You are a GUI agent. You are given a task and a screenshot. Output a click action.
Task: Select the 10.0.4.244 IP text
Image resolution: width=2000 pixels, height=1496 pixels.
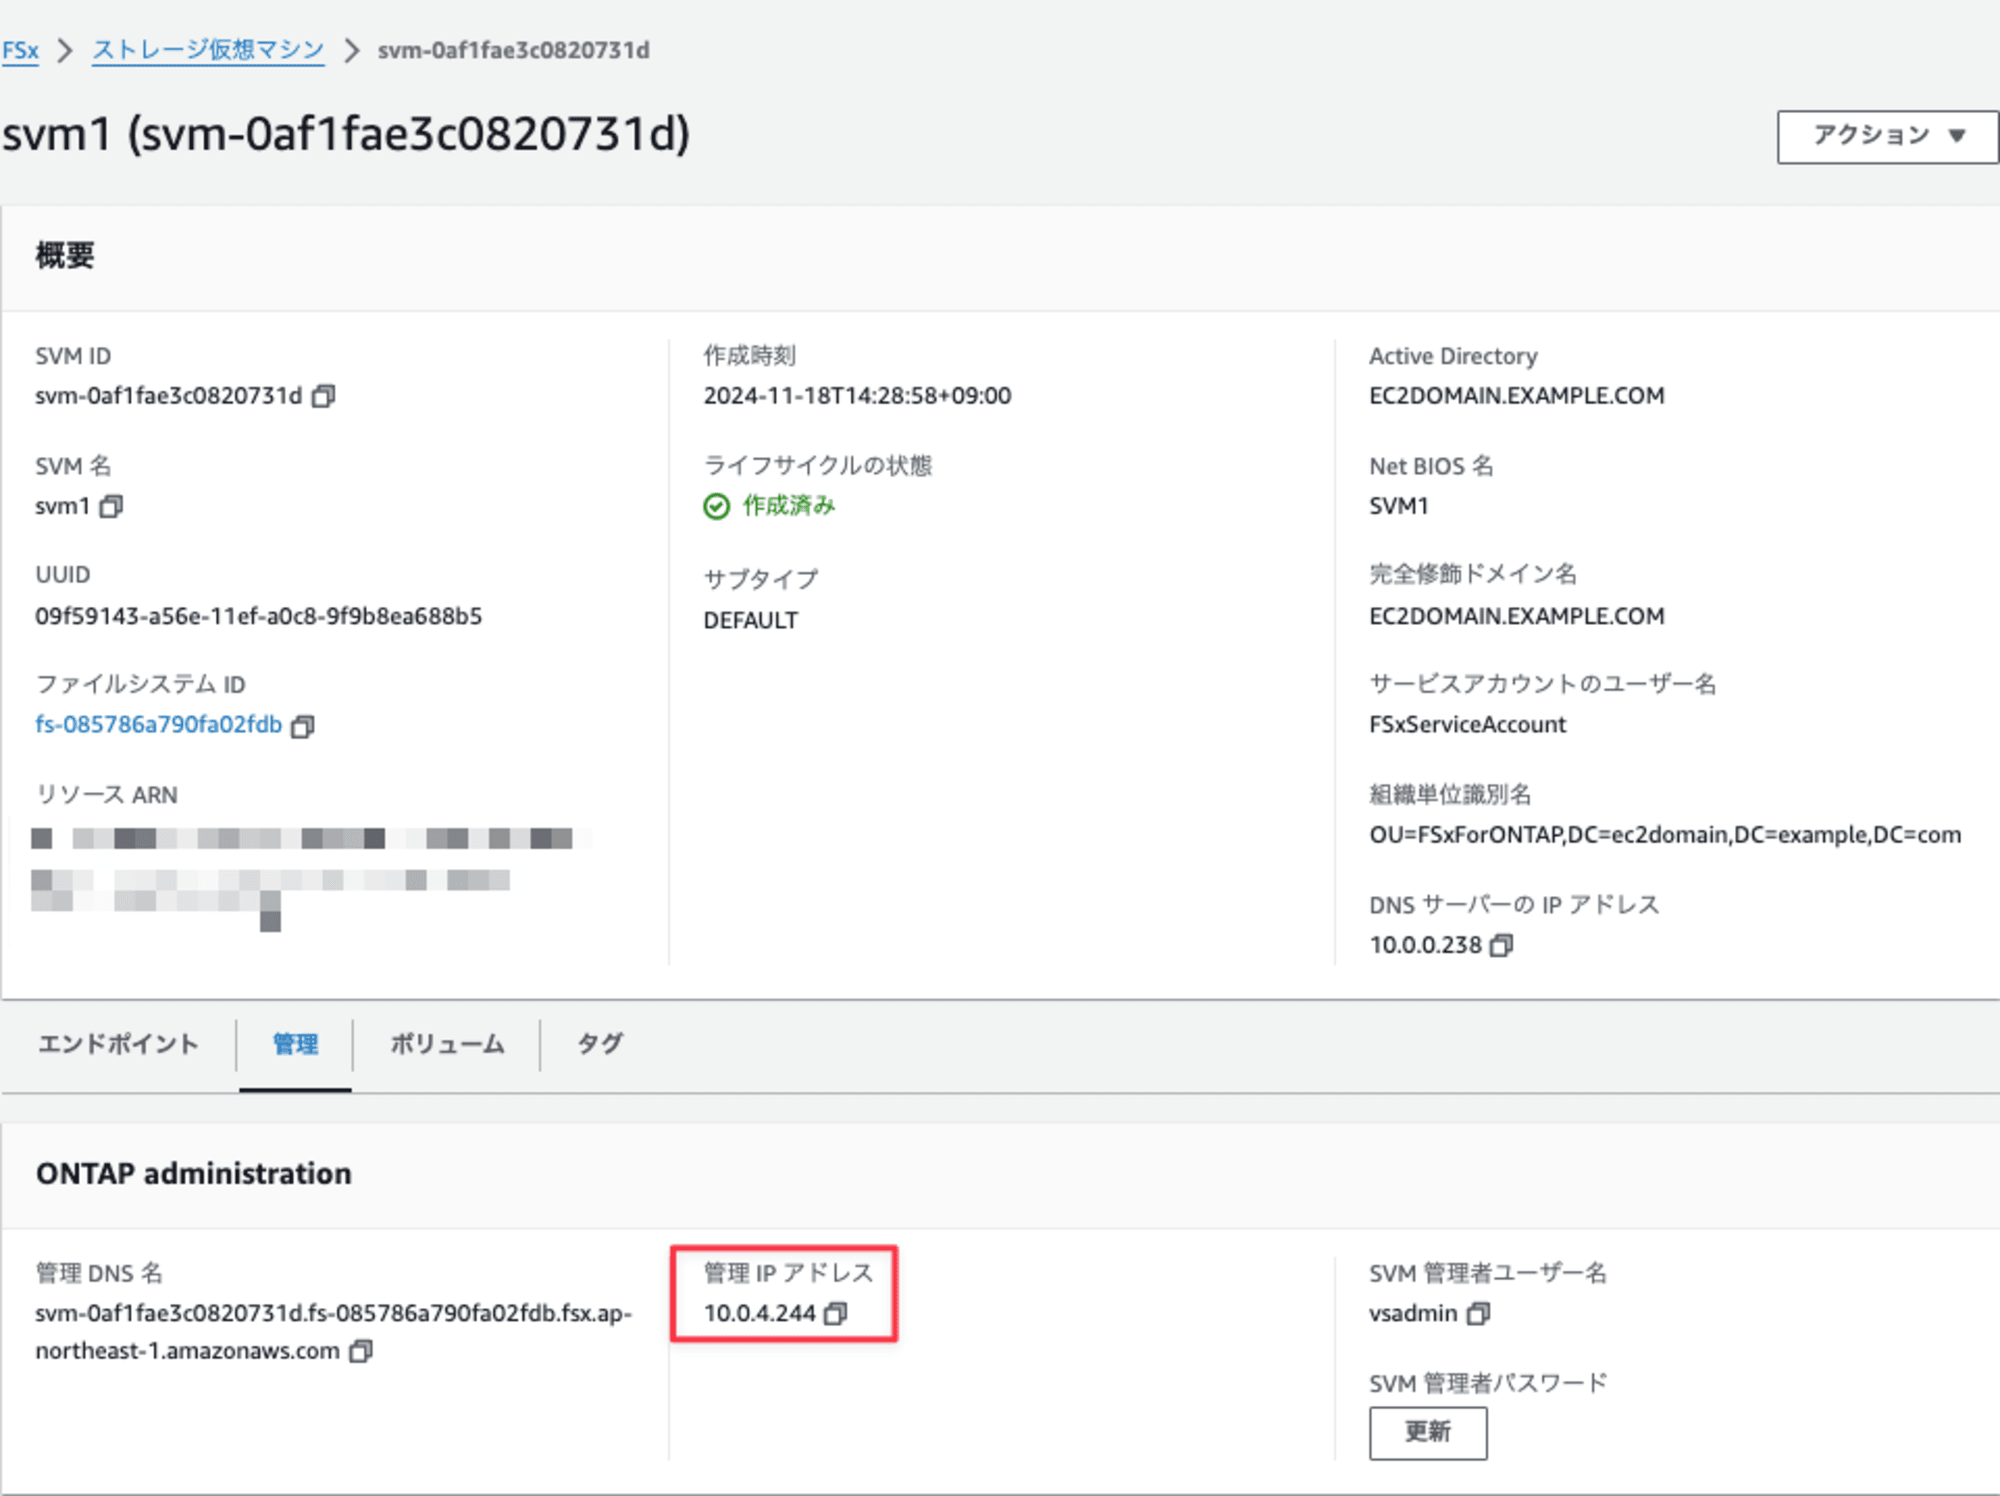(759, 1313)
